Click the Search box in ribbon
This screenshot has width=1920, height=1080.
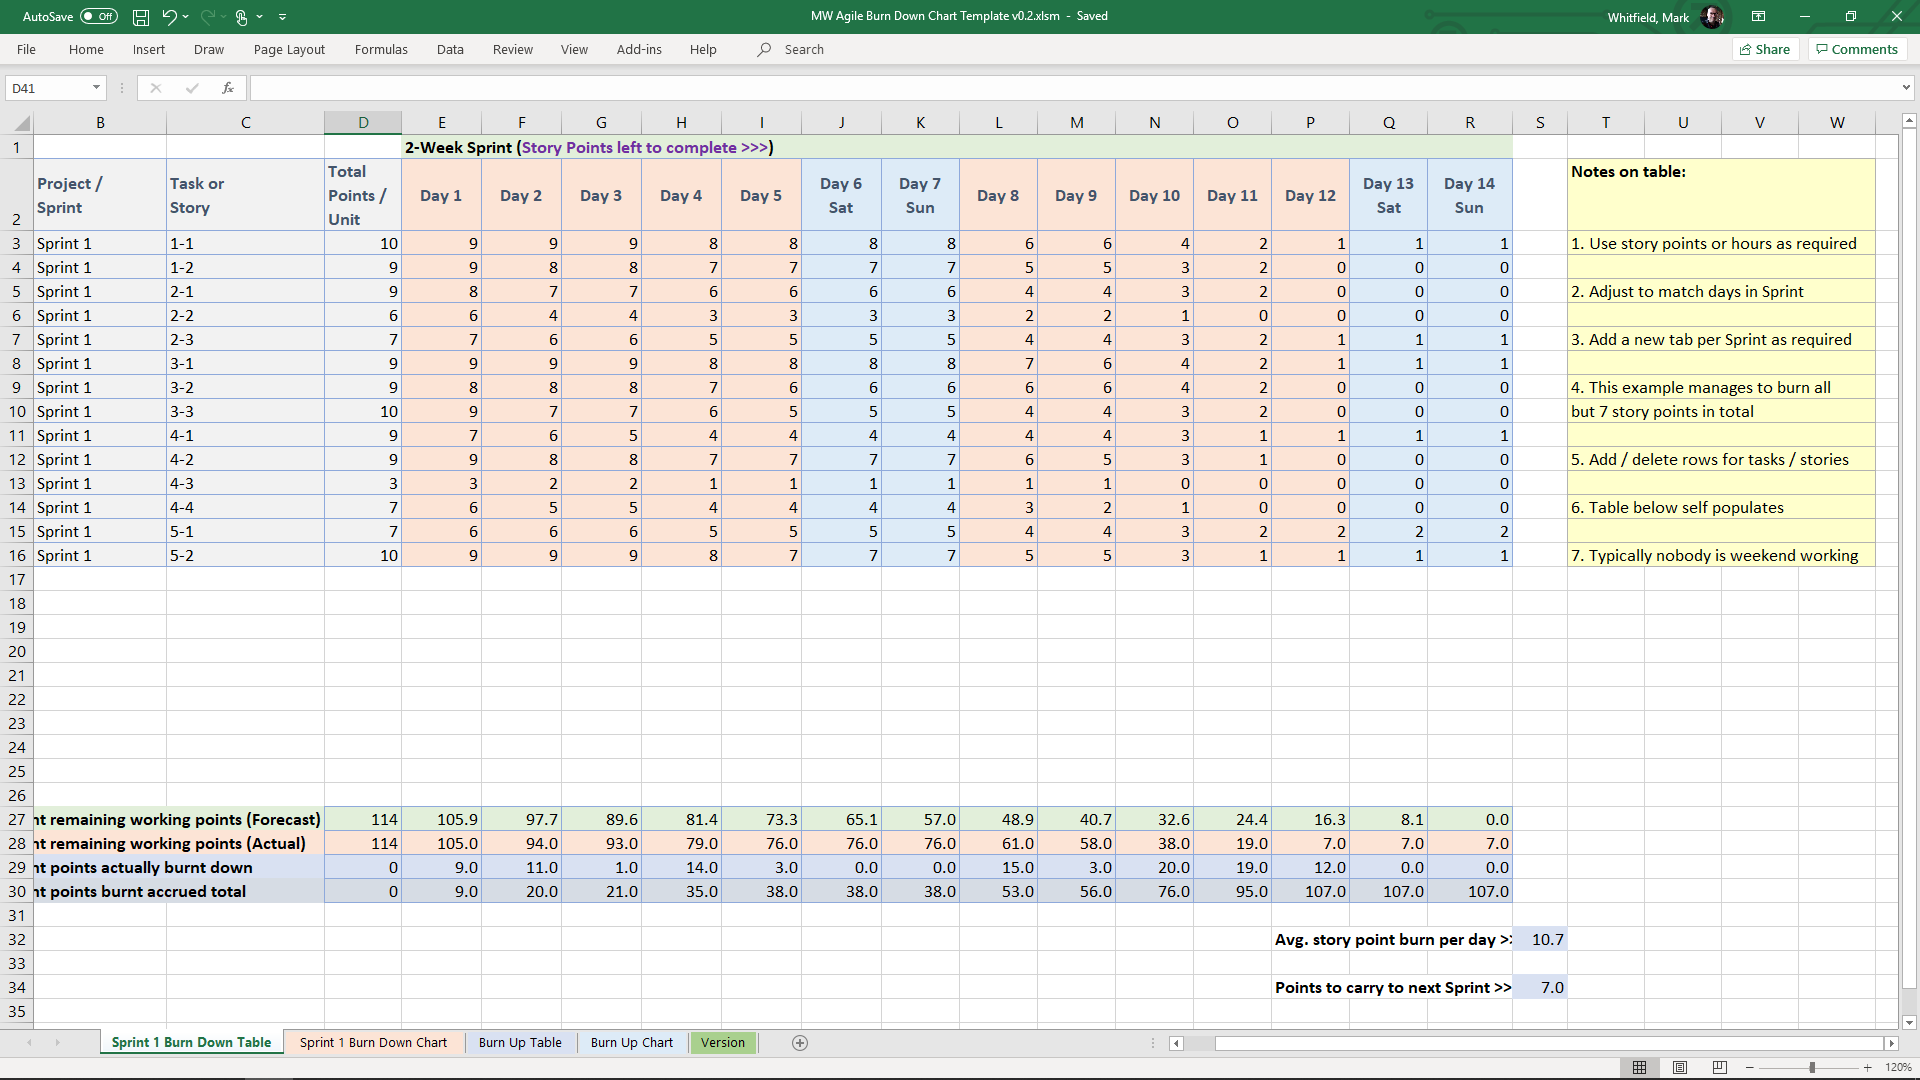(x=804, y=49)
